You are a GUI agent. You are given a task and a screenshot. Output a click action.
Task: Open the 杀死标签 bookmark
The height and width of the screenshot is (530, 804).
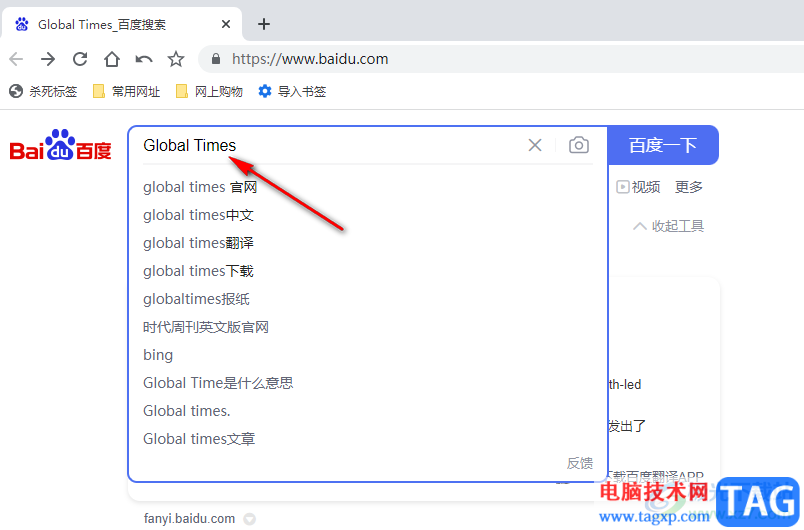pos(43,91)
